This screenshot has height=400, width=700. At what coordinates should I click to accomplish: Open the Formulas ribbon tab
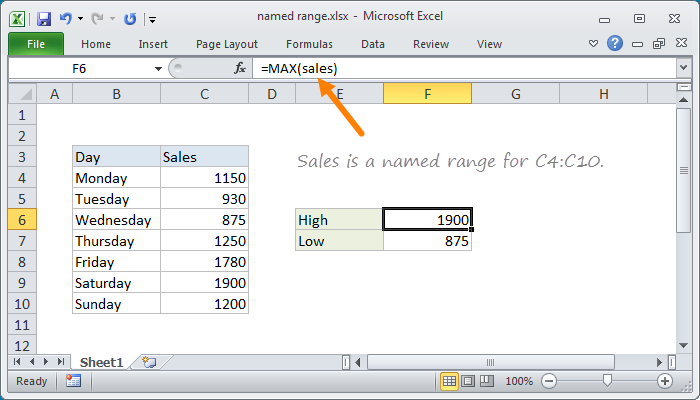click(x=309, y=44)
